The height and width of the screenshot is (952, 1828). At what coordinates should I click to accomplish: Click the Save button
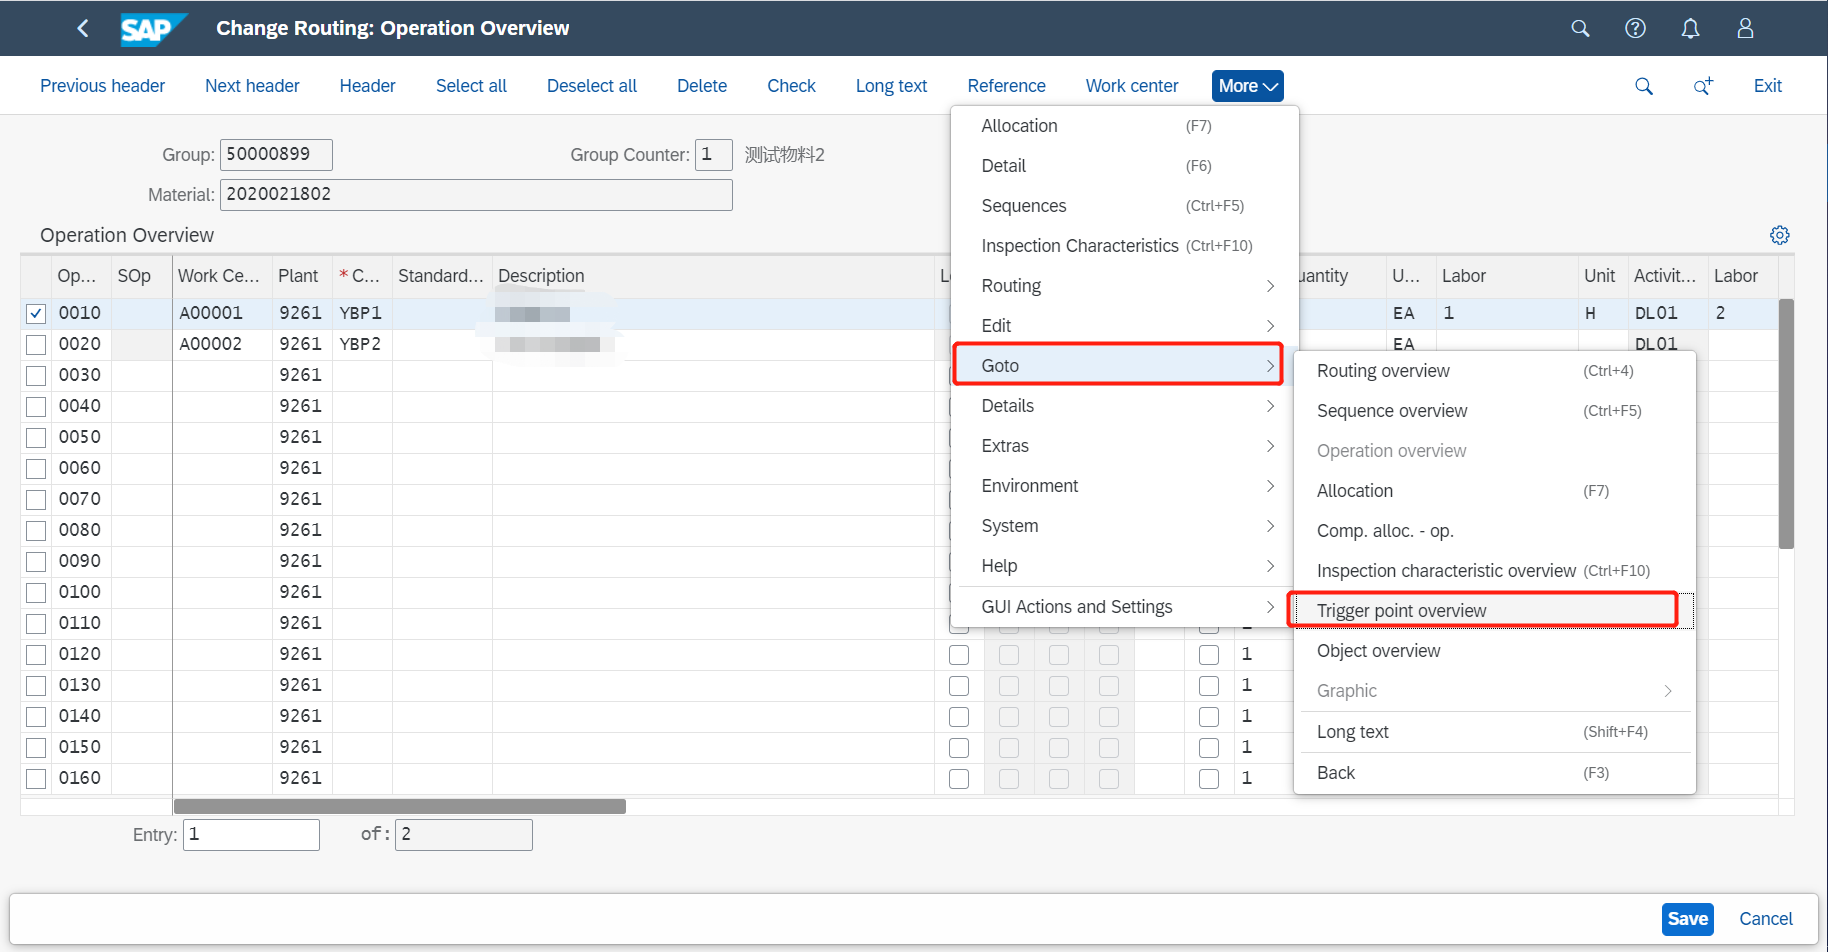coord(1688,918)
